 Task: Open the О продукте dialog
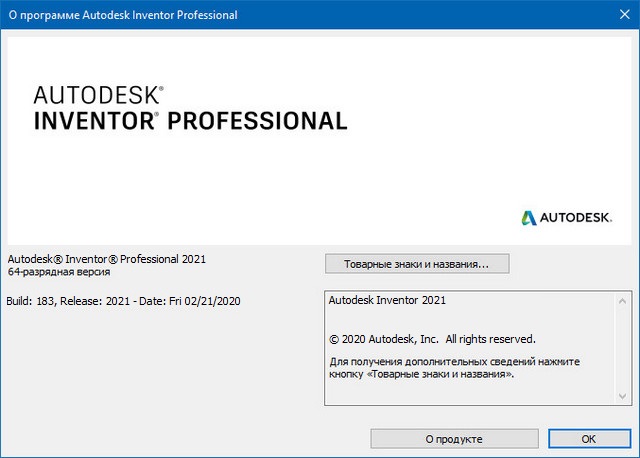[x=453, y=438]
